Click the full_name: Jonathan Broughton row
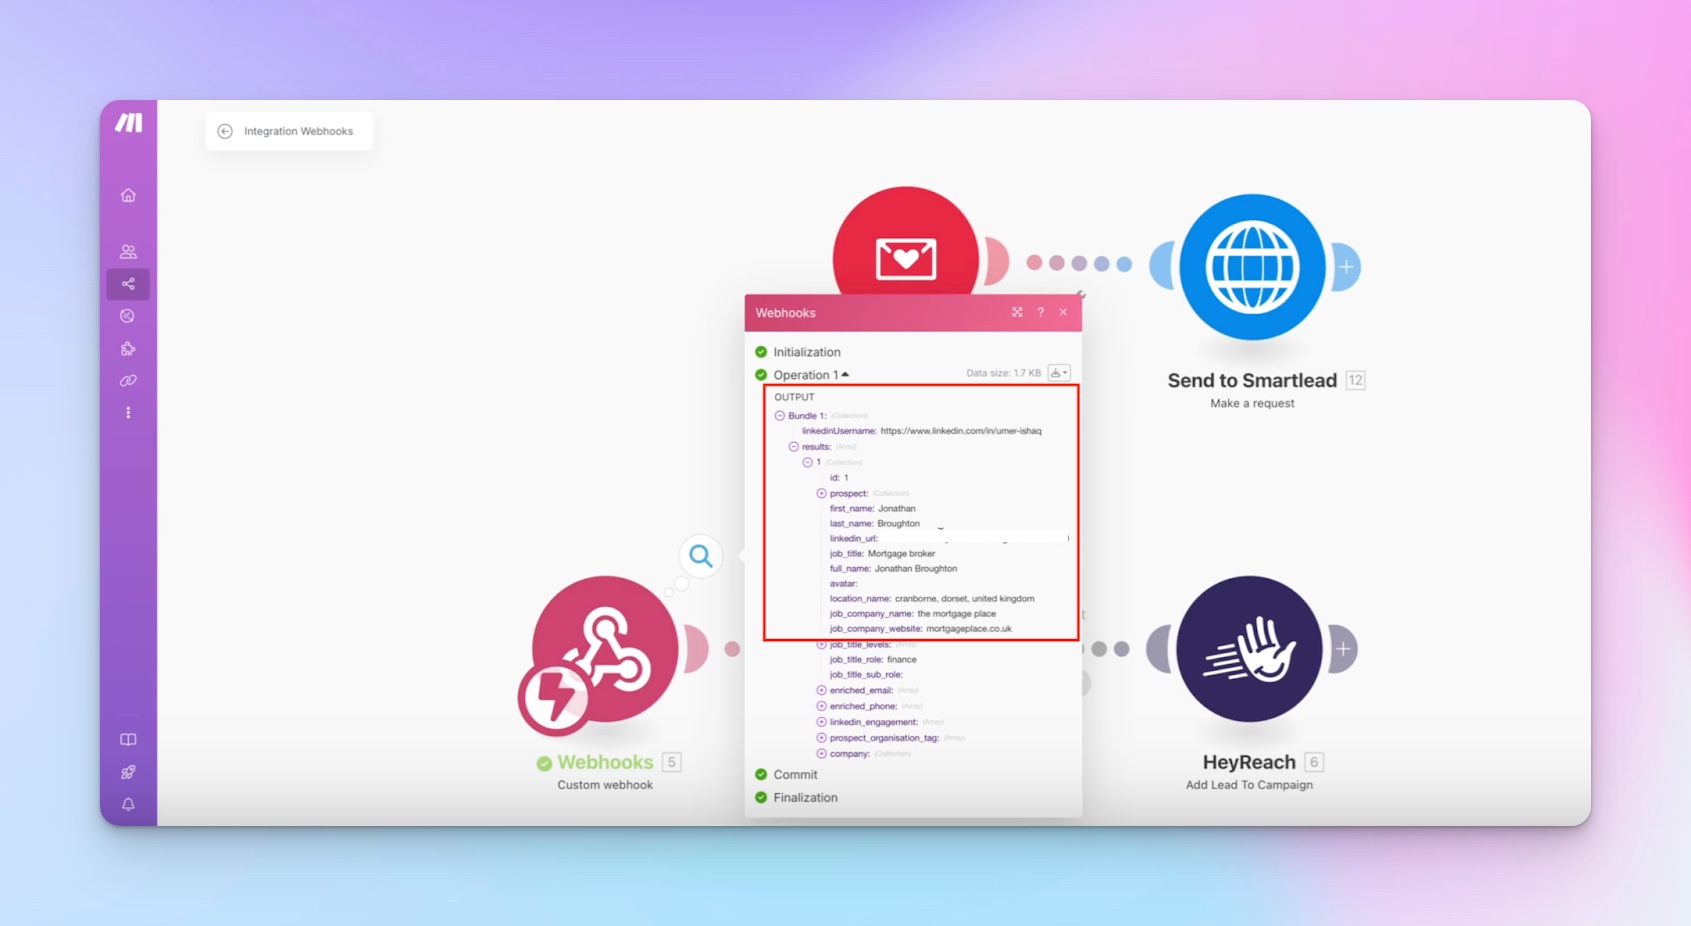Viewport: 1691px width, 926px height. (893, 568)
